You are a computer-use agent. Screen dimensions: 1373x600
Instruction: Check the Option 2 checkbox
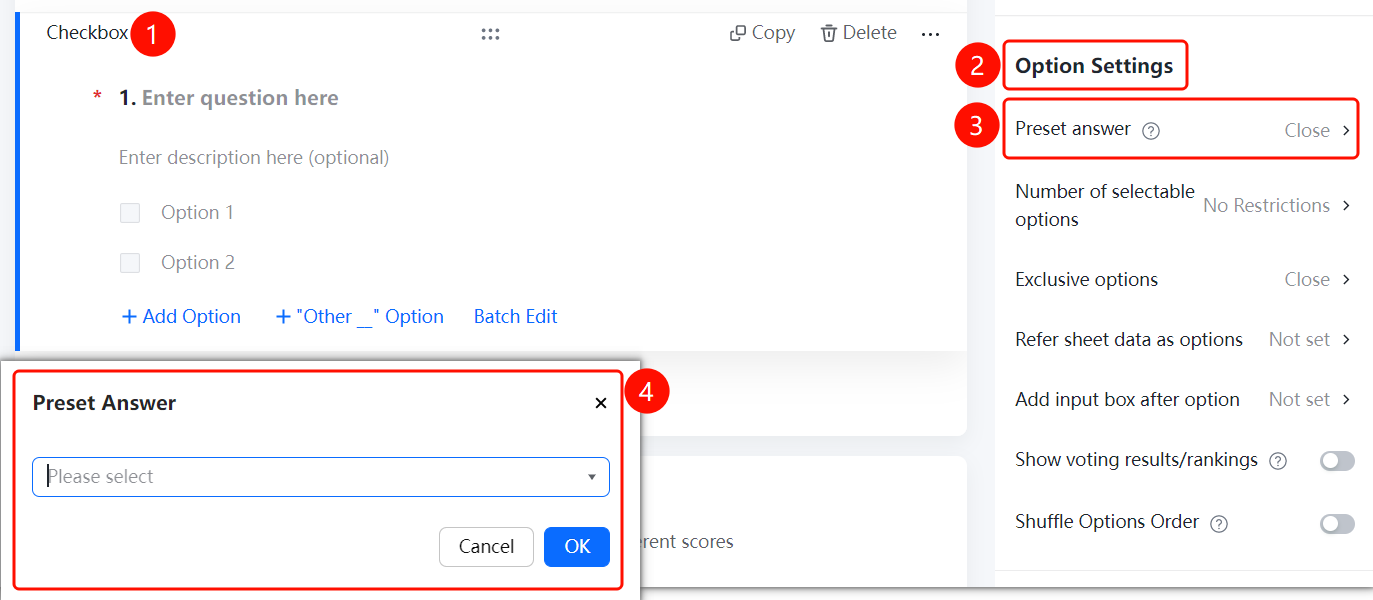(x=130, y=263)
